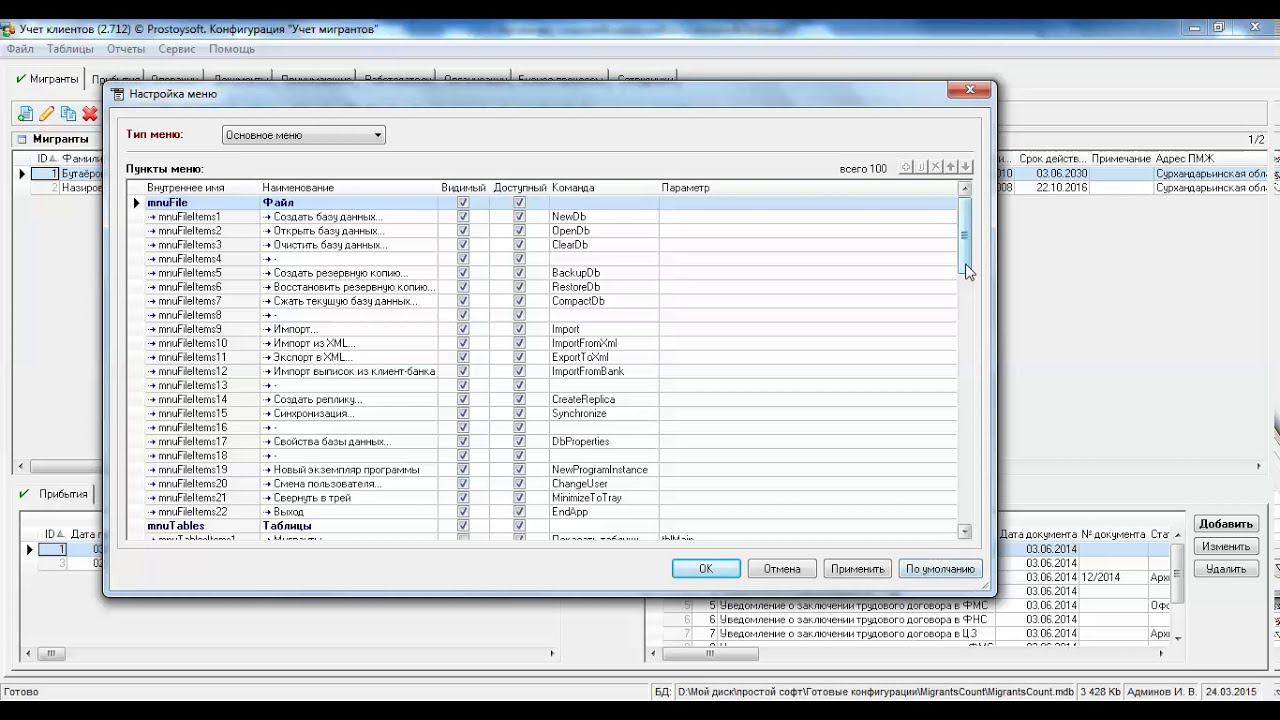
Task: Click the 'По умолчанию' button
Action: (x=940, y=569)
